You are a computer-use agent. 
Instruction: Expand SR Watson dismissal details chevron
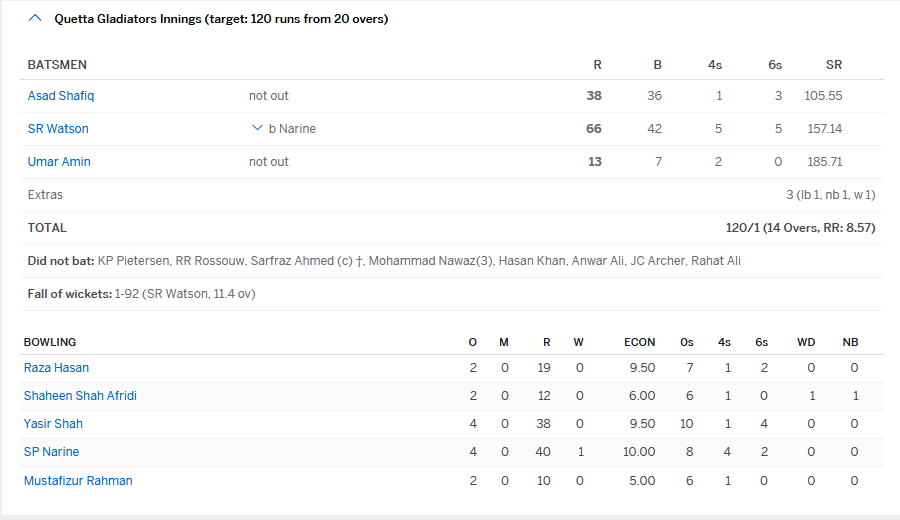click(x=257, y=128)
